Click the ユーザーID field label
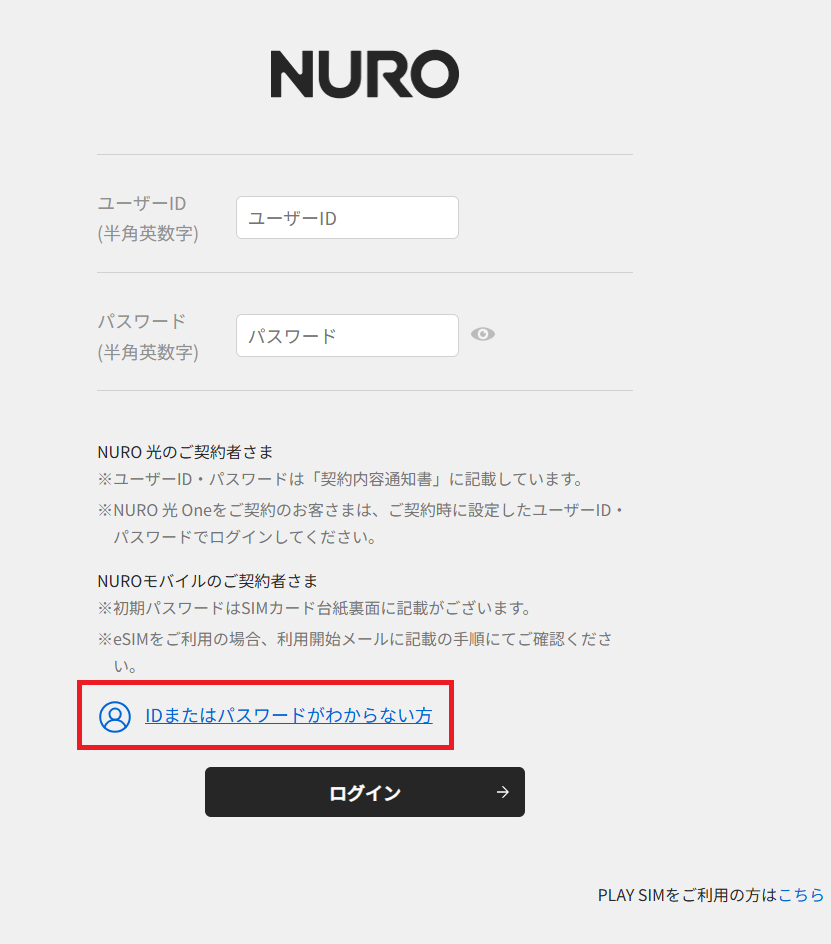This screenshot has width=831, height=944. (x=142, y=203)
